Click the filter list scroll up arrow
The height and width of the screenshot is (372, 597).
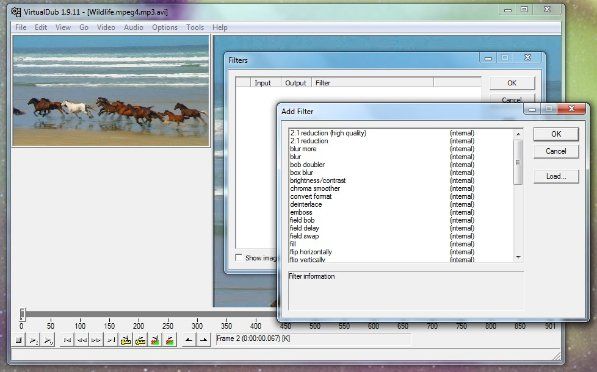pyautogui.click(x=518, y=134)
